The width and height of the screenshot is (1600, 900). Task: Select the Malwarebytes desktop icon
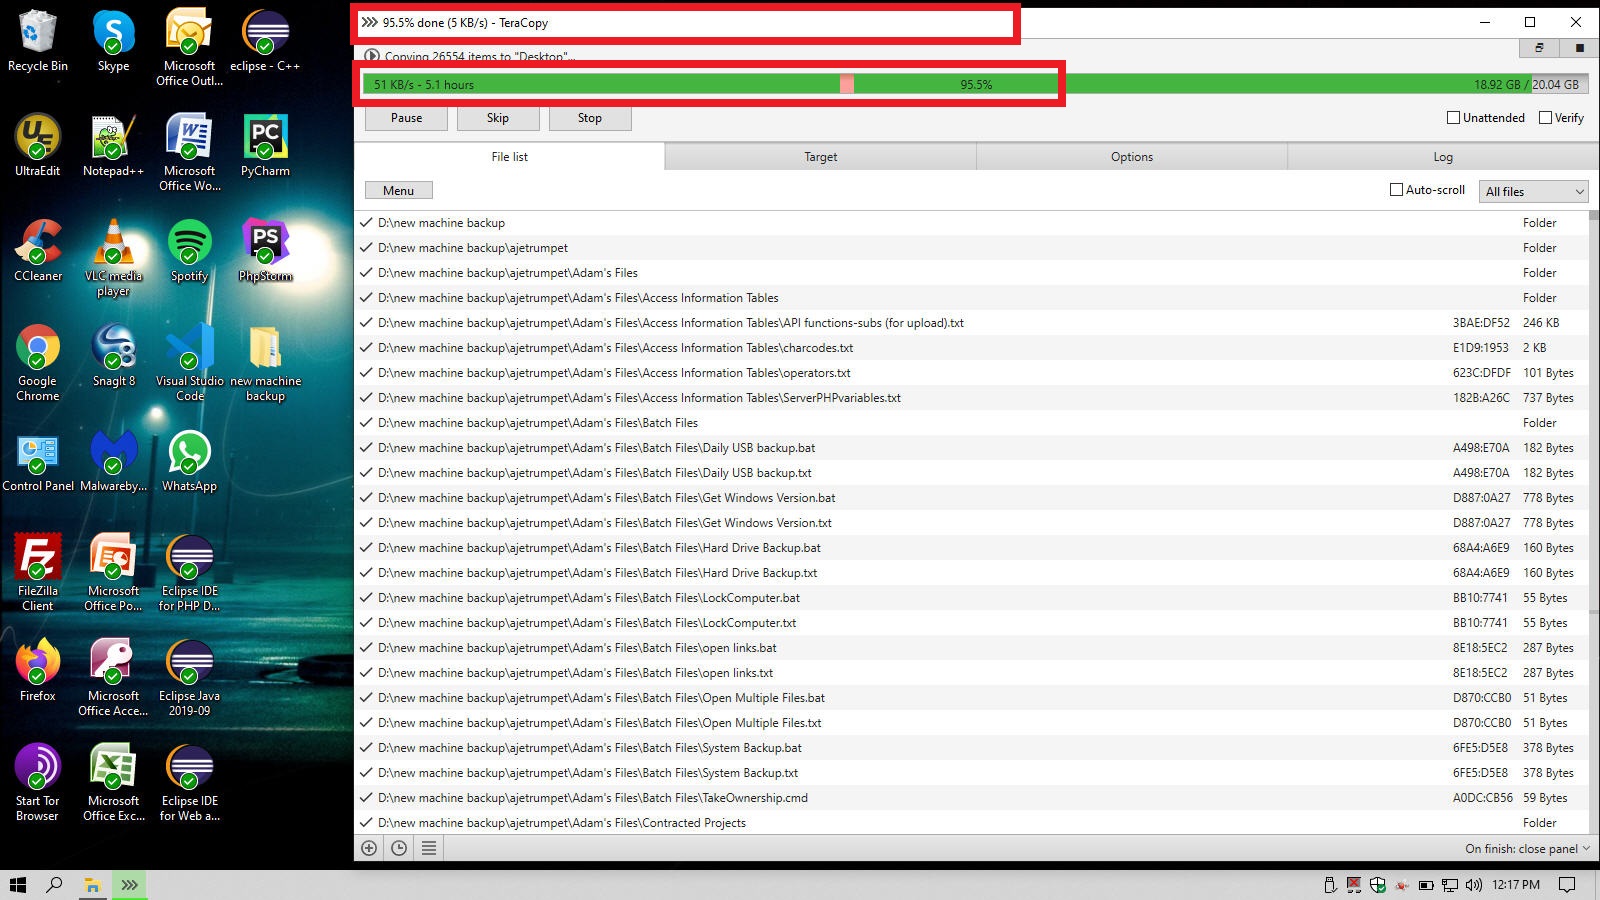pos(113,462)
